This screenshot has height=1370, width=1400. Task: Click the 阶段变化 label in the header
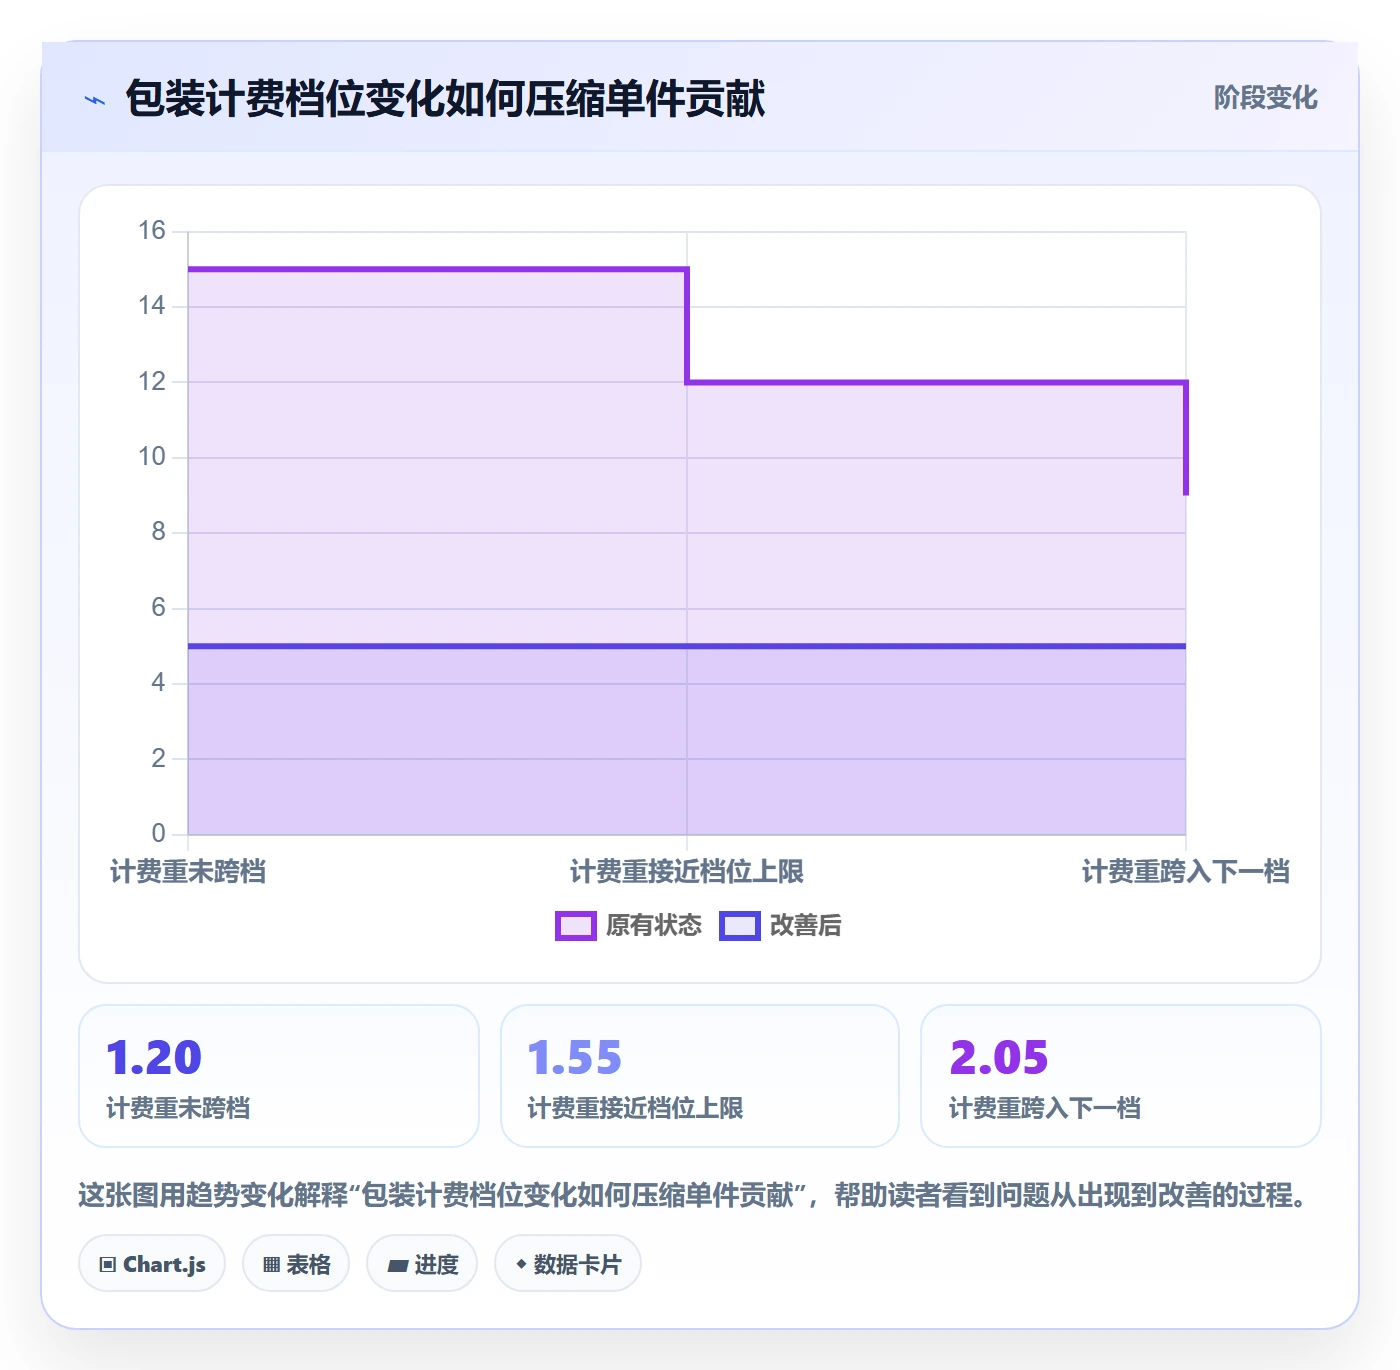point(1265,98)
